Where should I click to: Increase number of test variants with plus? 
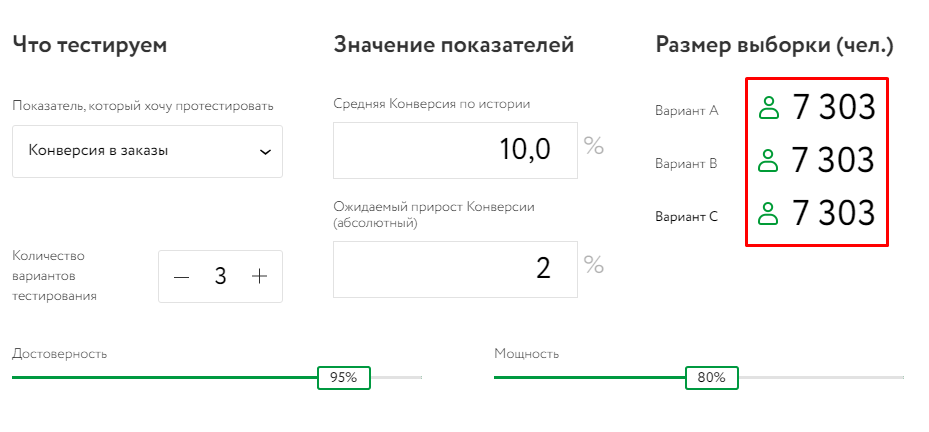tap(260, 276)
